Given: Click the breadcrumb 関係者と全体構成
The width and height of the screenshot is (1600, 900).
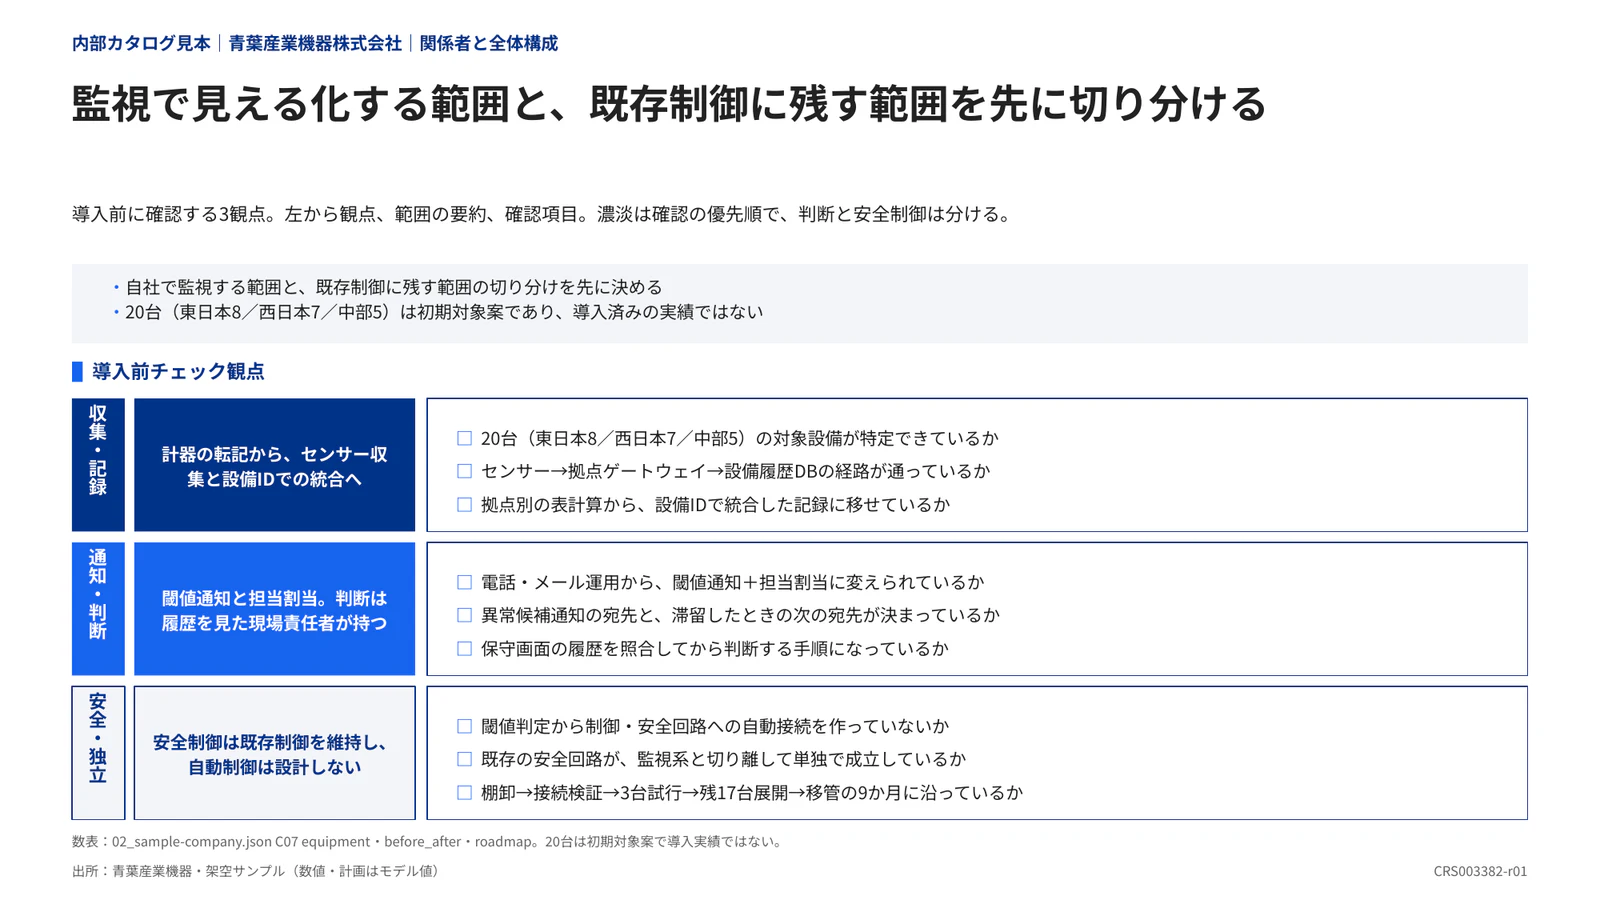Looking at the screenshot, I should click(x=489, y=43).
